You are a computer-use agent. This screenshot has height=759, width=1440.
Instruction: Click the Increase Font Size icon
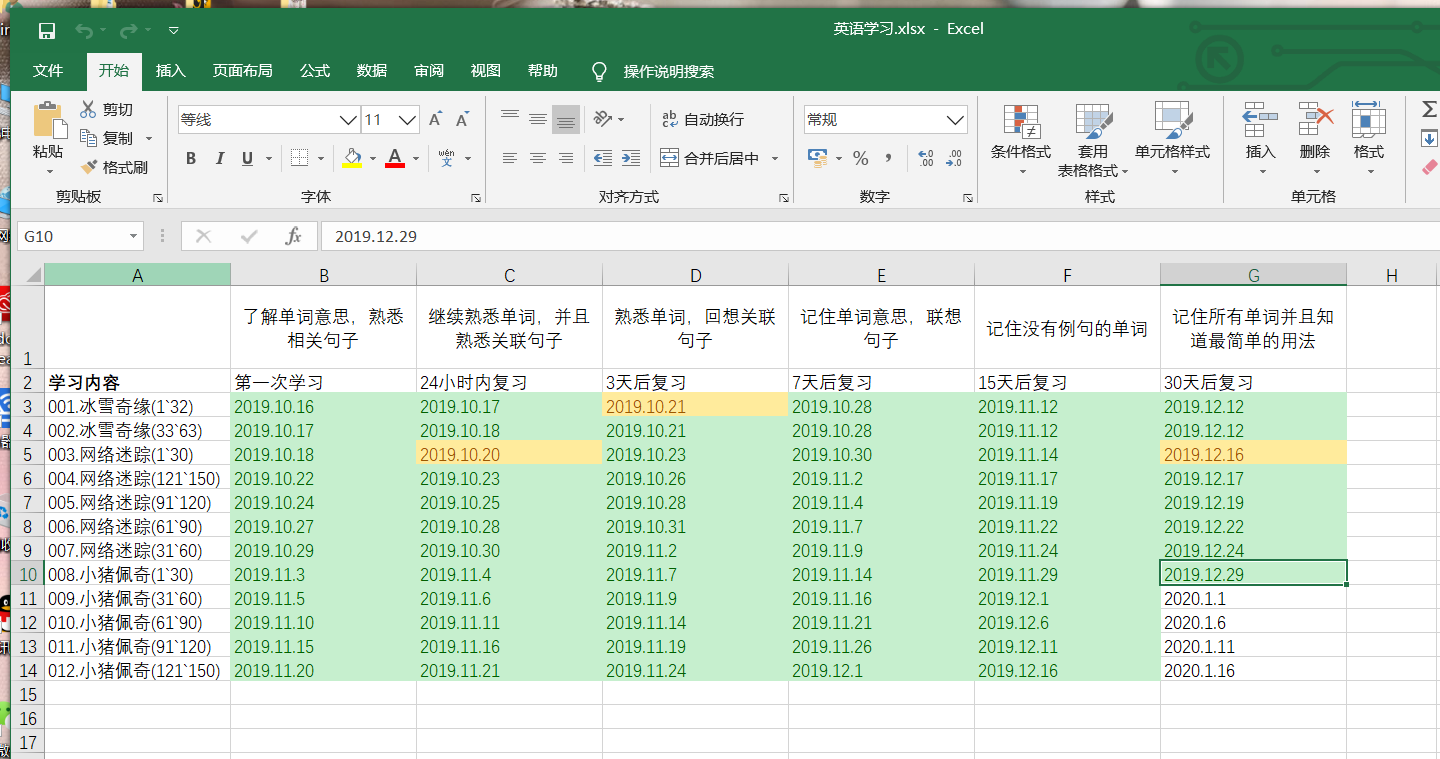436,120
